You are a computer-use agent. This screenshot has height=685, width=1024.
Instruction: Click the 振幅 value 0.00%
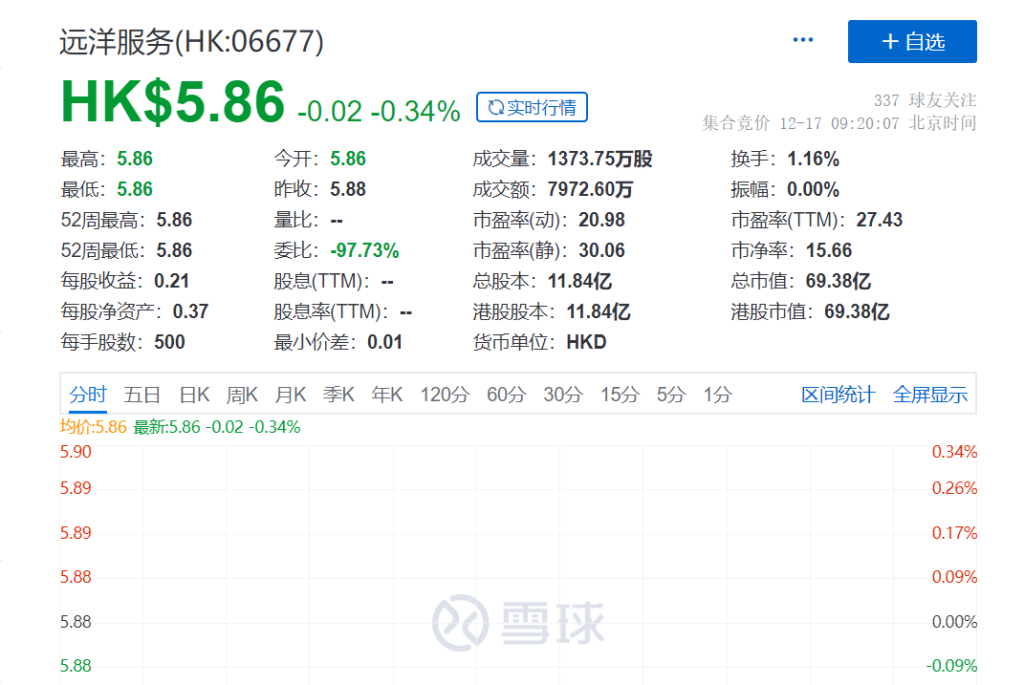[812, 189]
